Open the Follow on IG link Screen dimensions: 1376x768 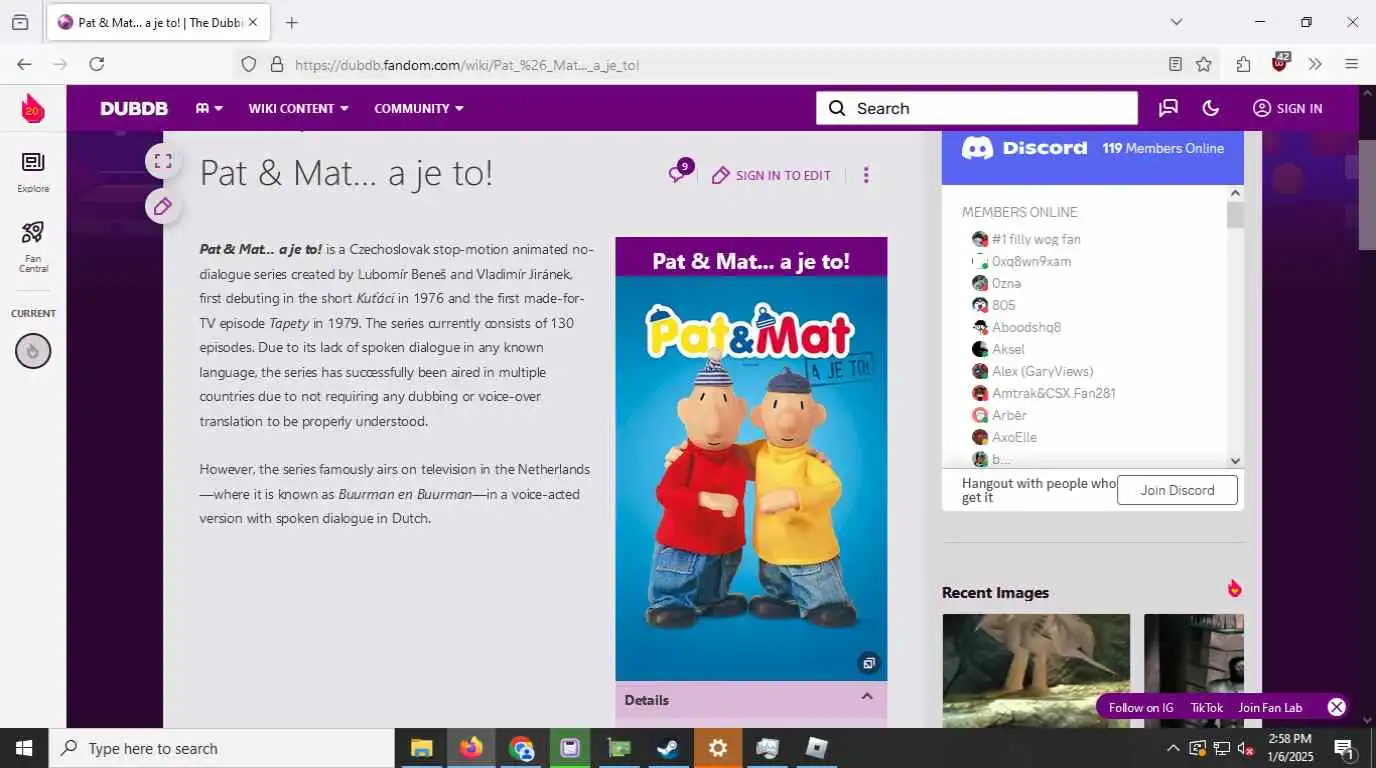tap(1141, 707)
